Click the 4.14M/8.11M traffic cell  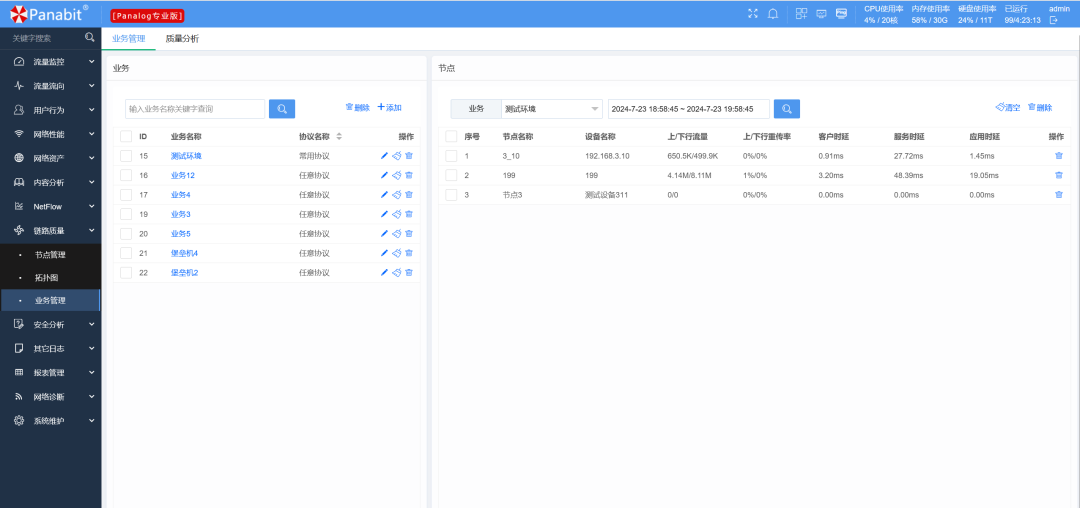(x=689, y=176)
